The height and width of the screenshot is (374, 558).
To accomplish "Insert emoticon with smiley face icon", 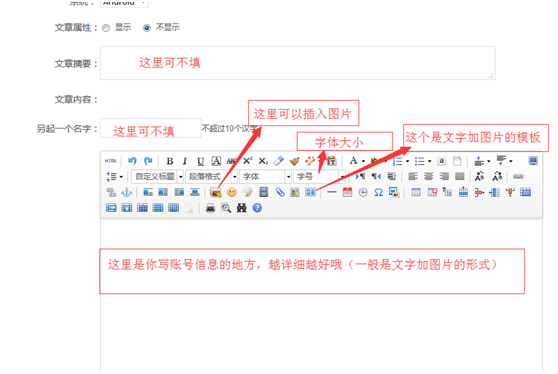I will tap(232, 193).
